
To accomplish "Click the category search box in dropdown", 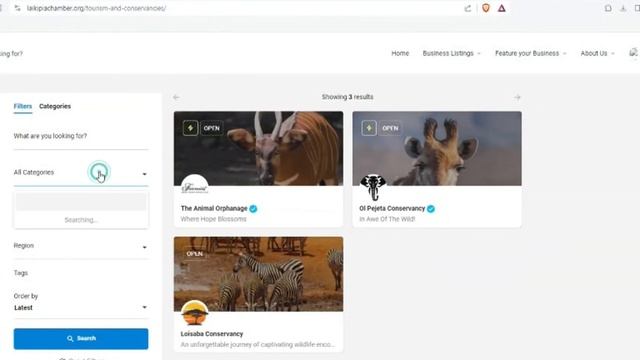I will tap(81, 202).
